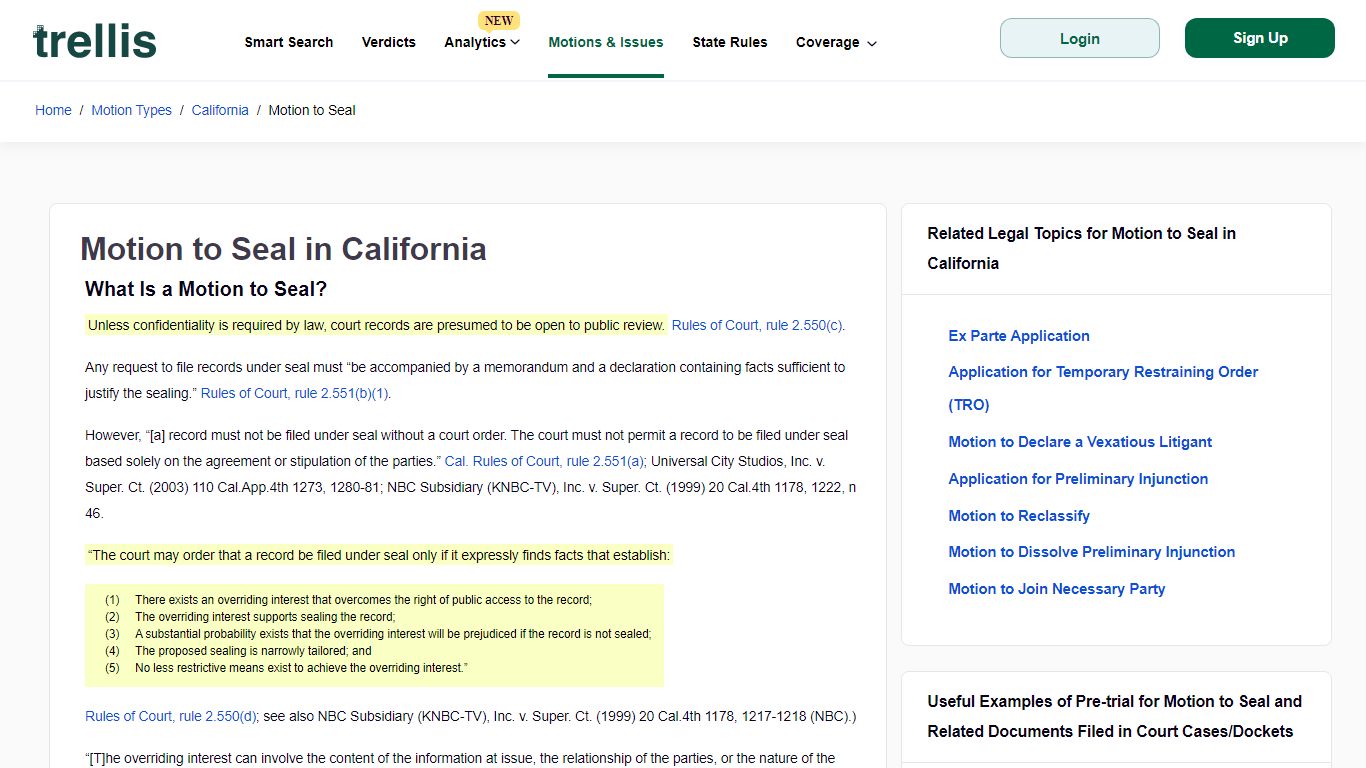Click list item '(2) The overriding interest supports sealing'
Viewport: 1366px width, 768px height.
(250, 617)
